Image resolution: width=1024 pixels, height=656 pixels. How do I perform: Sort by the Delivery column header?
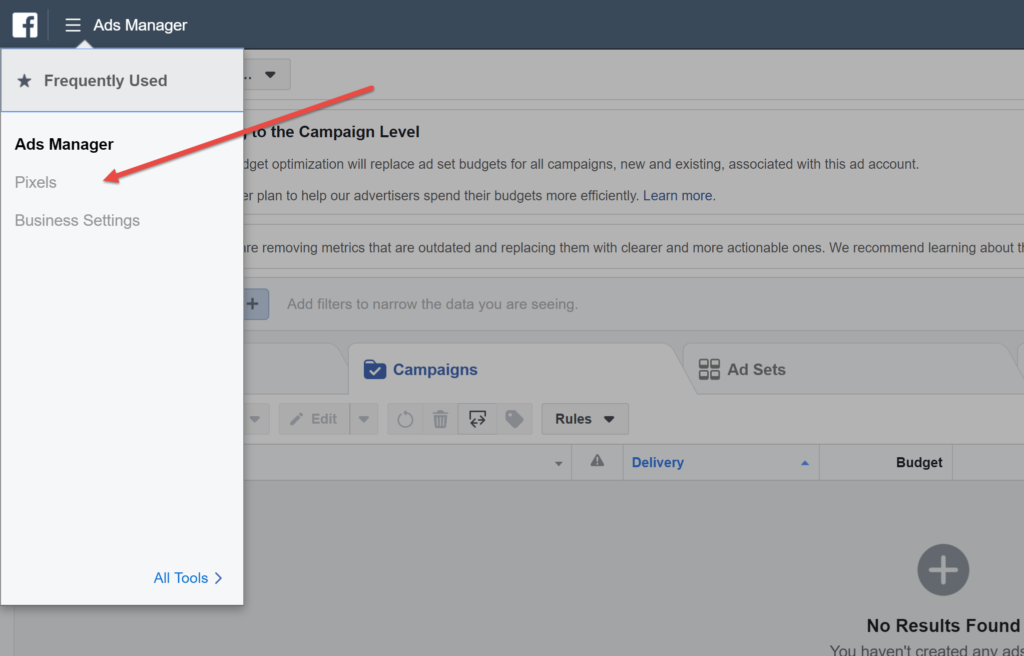658,463
